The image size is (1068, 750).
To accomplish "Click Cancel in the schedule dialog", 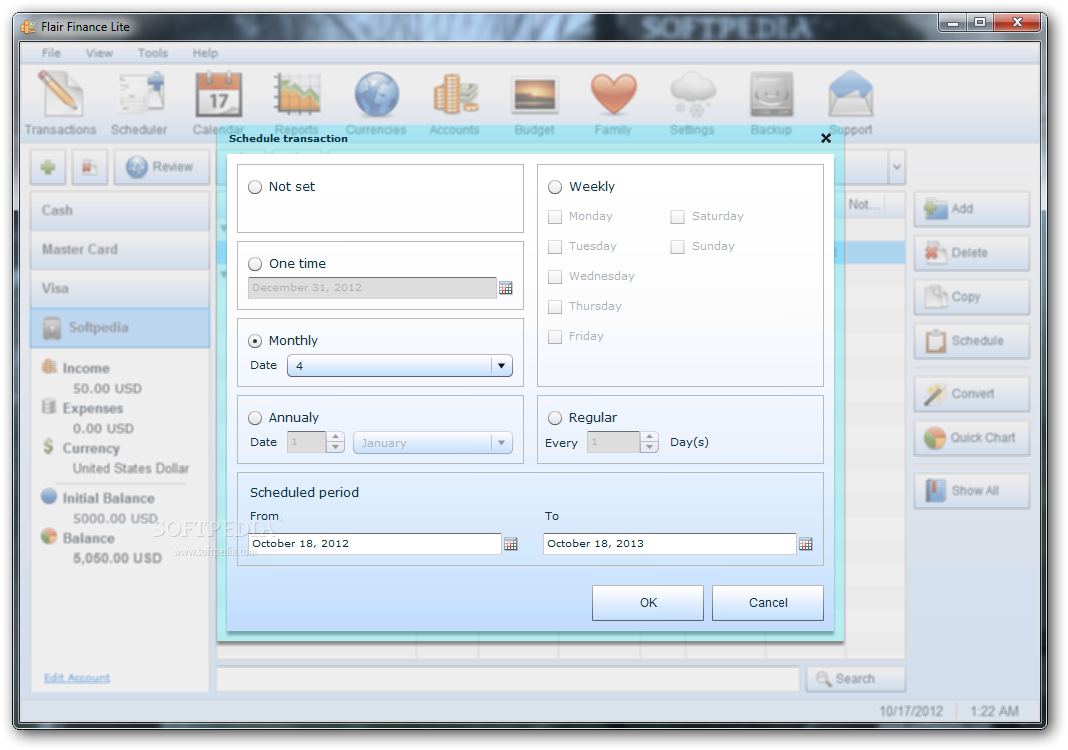I will point(768,603).
